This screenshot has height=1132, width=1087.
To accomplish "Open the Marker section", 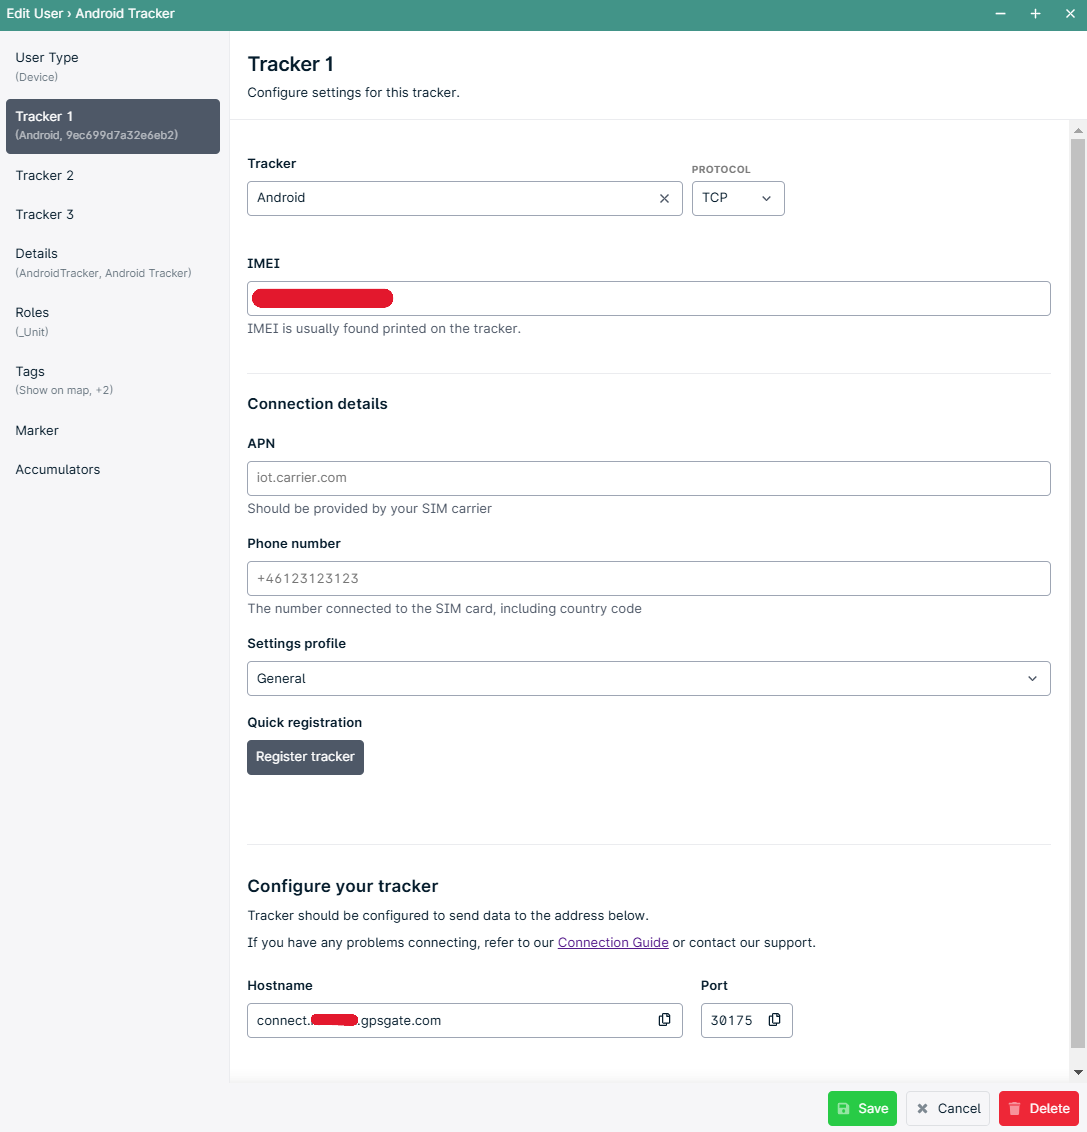I will [x=113, y=430].
